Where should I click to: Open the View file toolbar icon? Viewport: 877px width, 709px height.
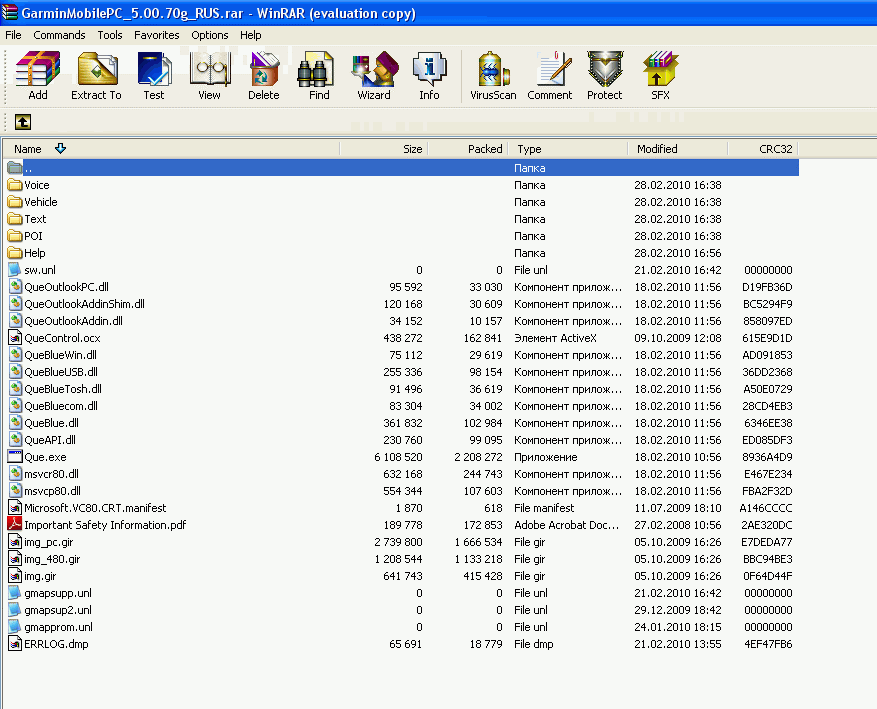coord(209,76)
